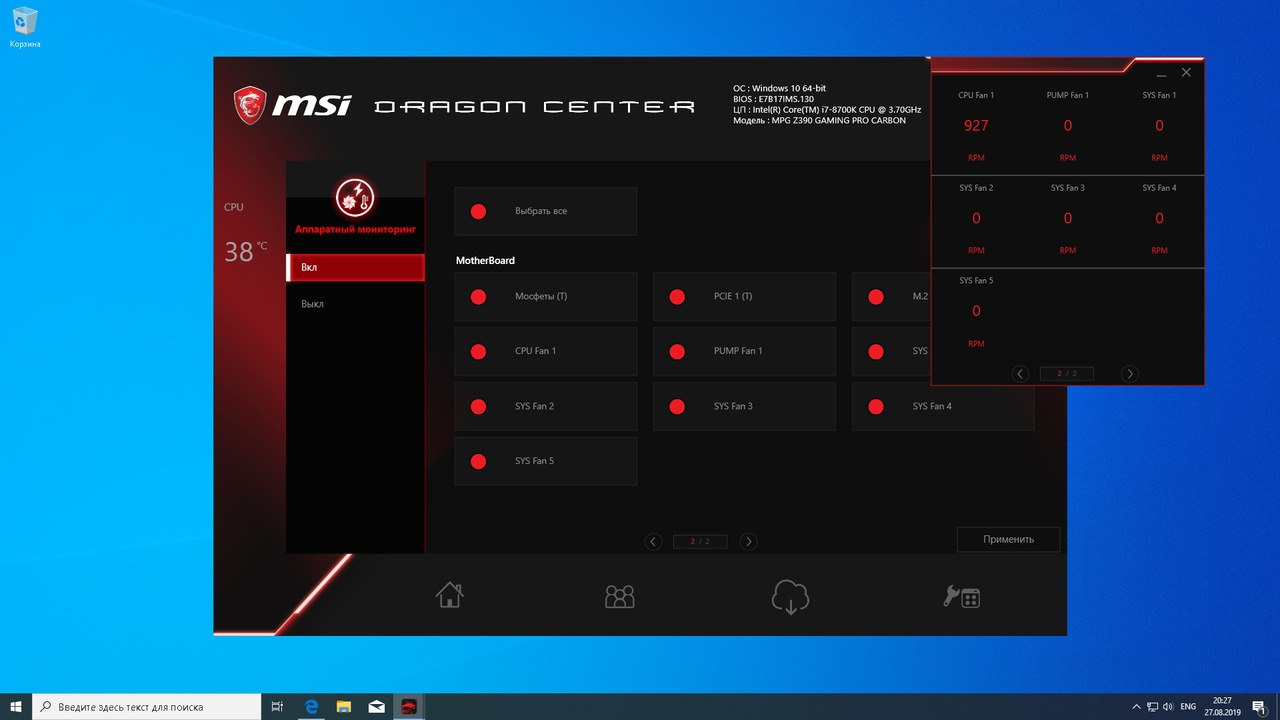The image size is (1280, 720).
Task: Open the Recycle Bin desktop icon
Action: click(25, 27)
